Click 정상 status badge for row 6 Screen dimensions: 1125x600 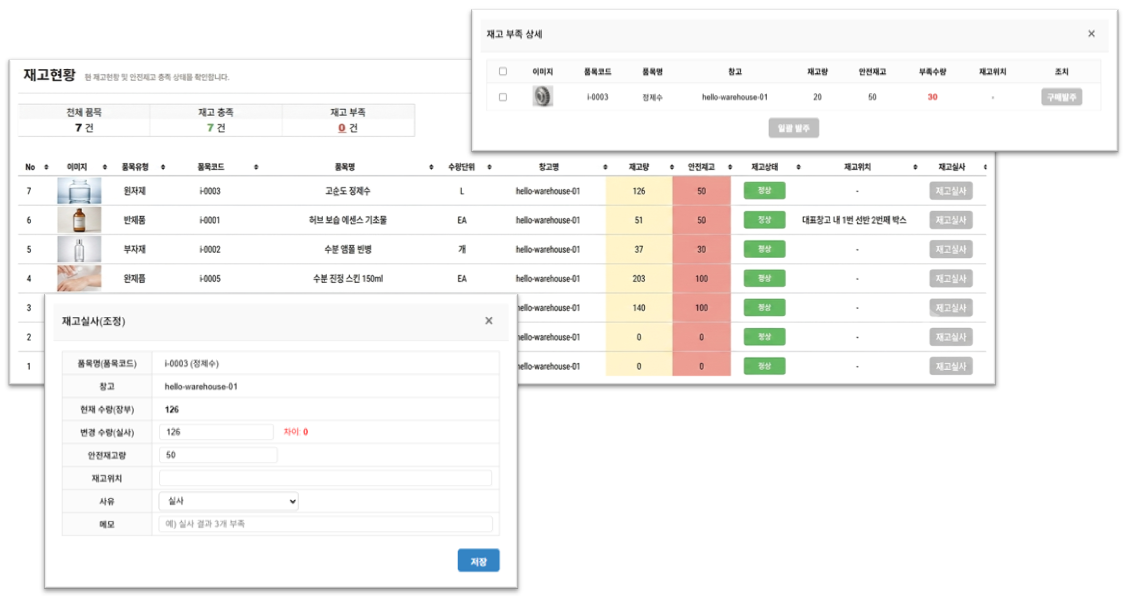coord(764,220)
